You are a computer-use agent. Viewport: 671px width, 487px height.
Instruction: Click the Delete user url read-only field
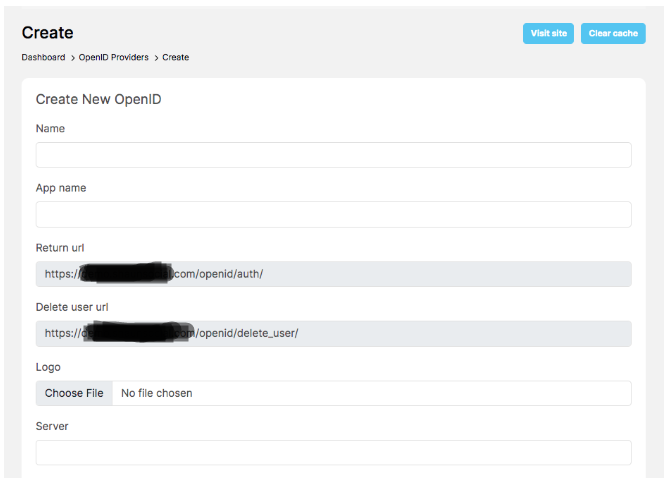333,333
